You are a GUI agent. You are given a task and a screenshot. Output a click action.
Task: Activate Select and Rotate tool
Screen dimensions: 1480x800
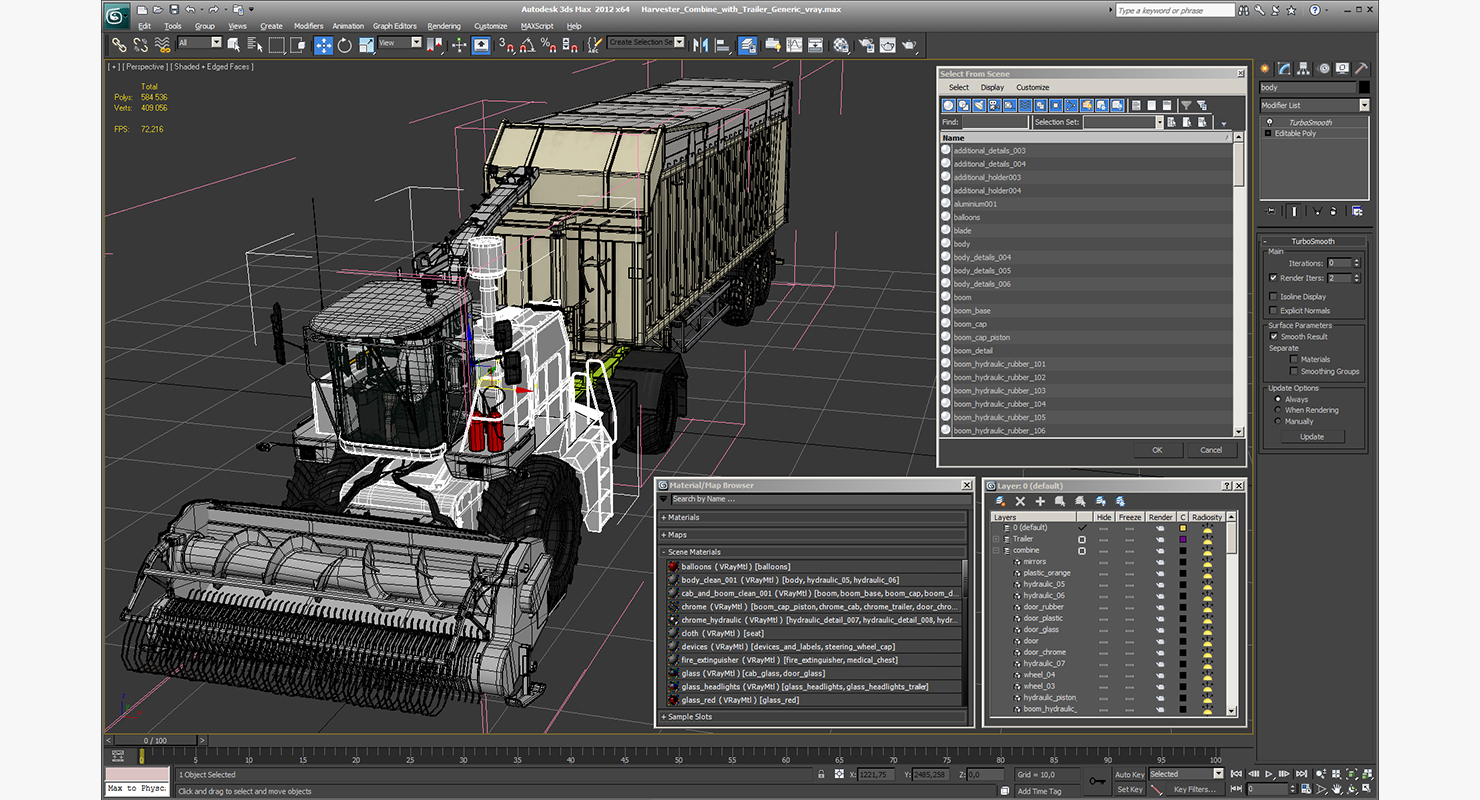pyautogui.click(x=345, y=45)
